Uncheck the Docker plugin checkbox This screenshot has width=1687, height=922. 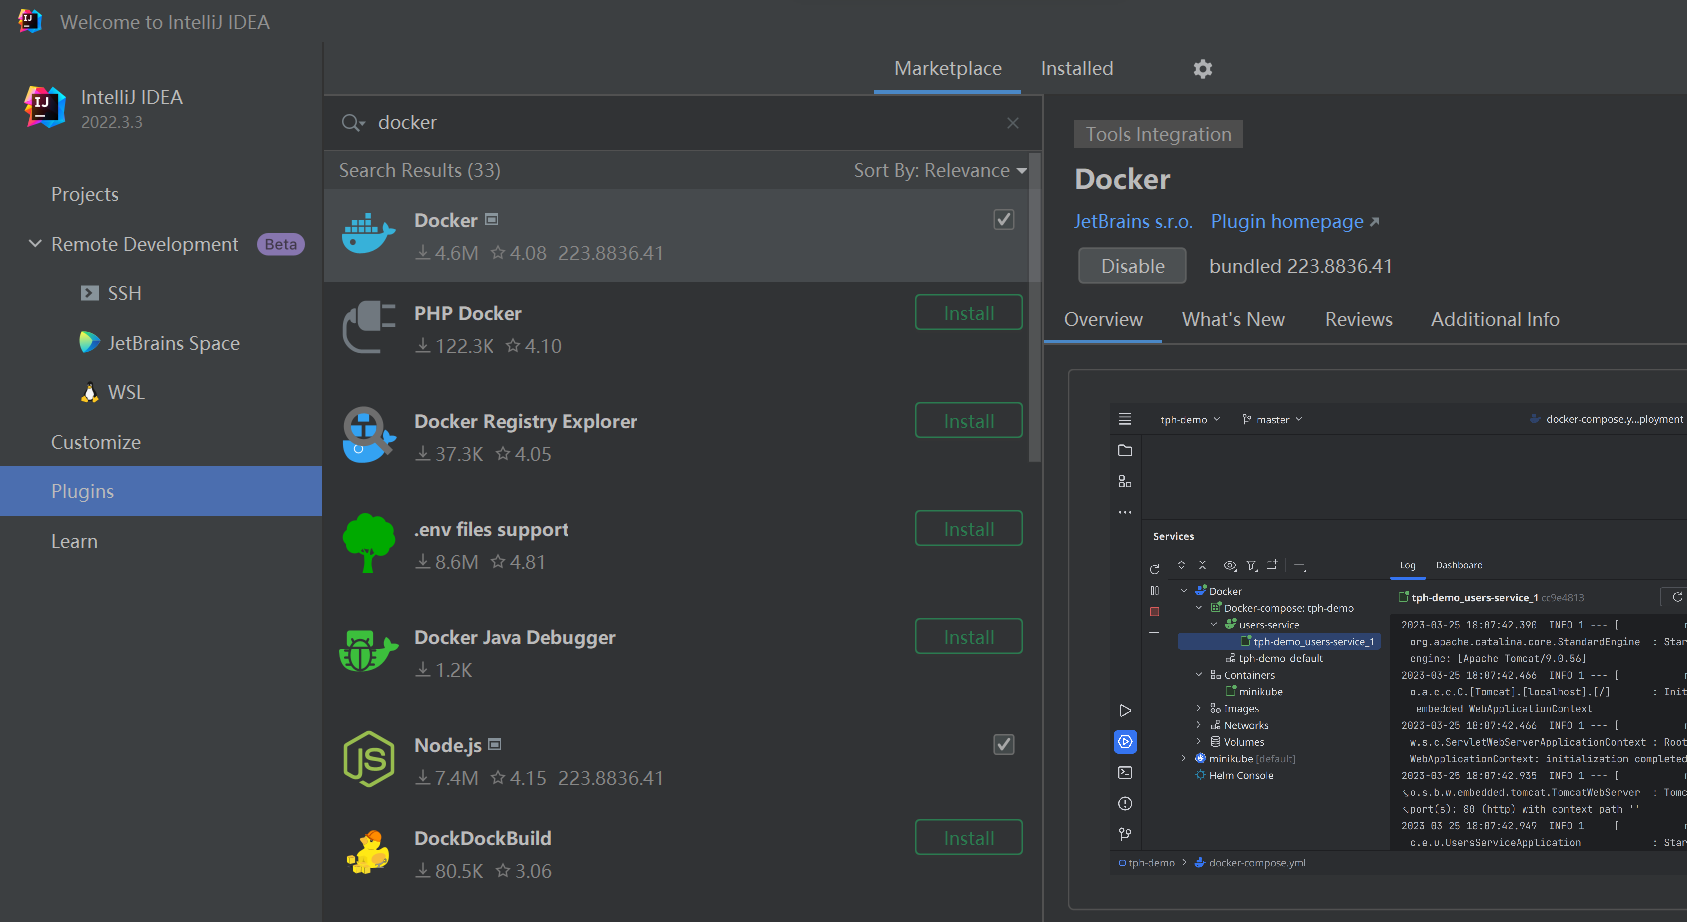1003,219
